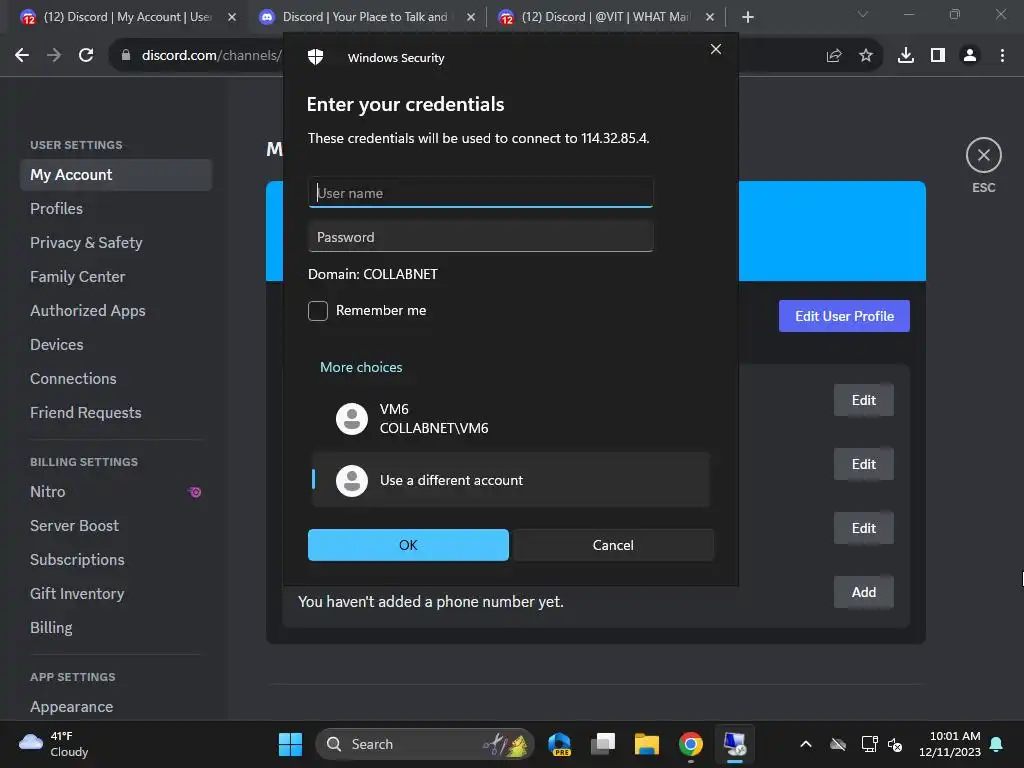Open Nitro billing settings
This screenshot has height=768, width=1024.
116,491
